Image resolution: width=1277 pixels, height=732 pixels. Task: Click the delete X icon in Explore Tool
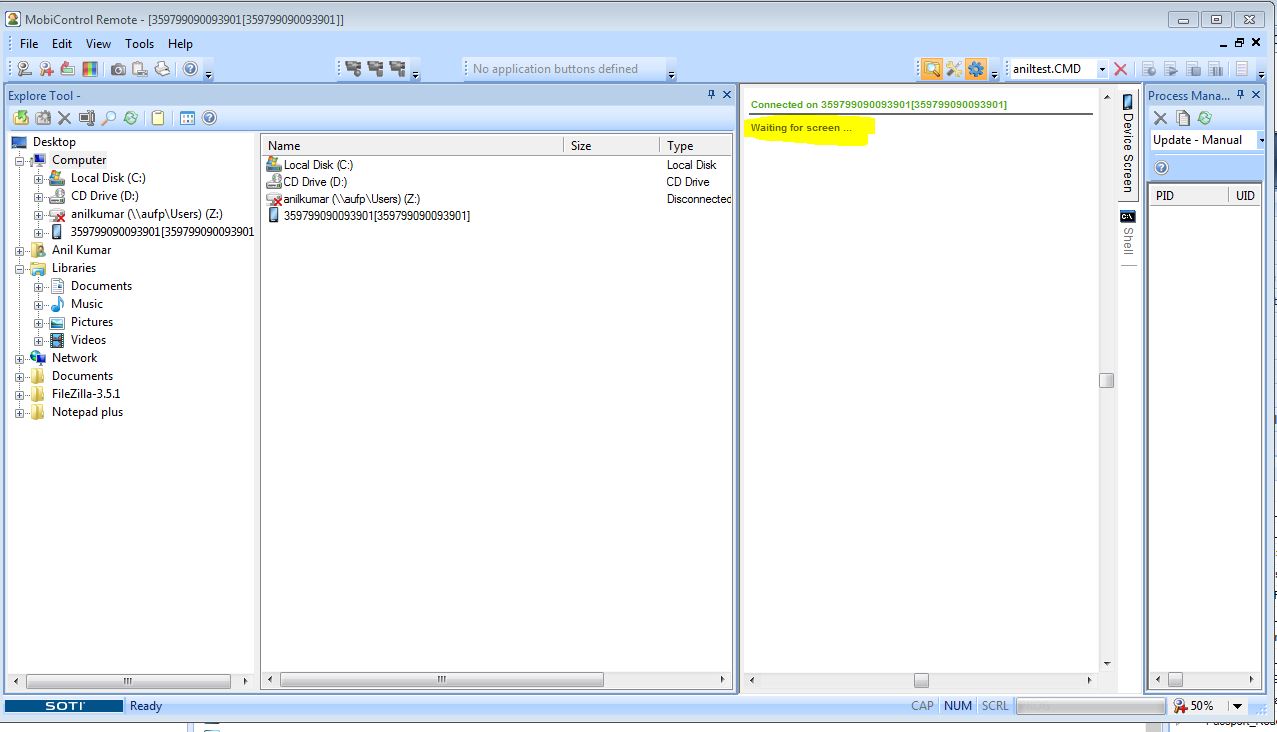(x=65, y=118)
